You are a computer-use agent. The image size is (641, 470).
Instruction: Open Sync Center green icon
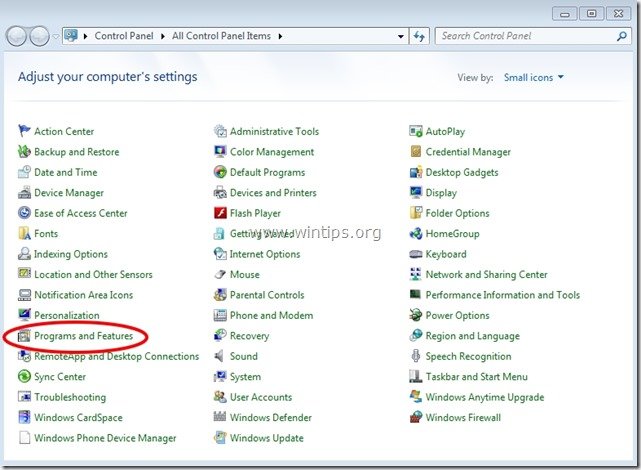point(24,376)
